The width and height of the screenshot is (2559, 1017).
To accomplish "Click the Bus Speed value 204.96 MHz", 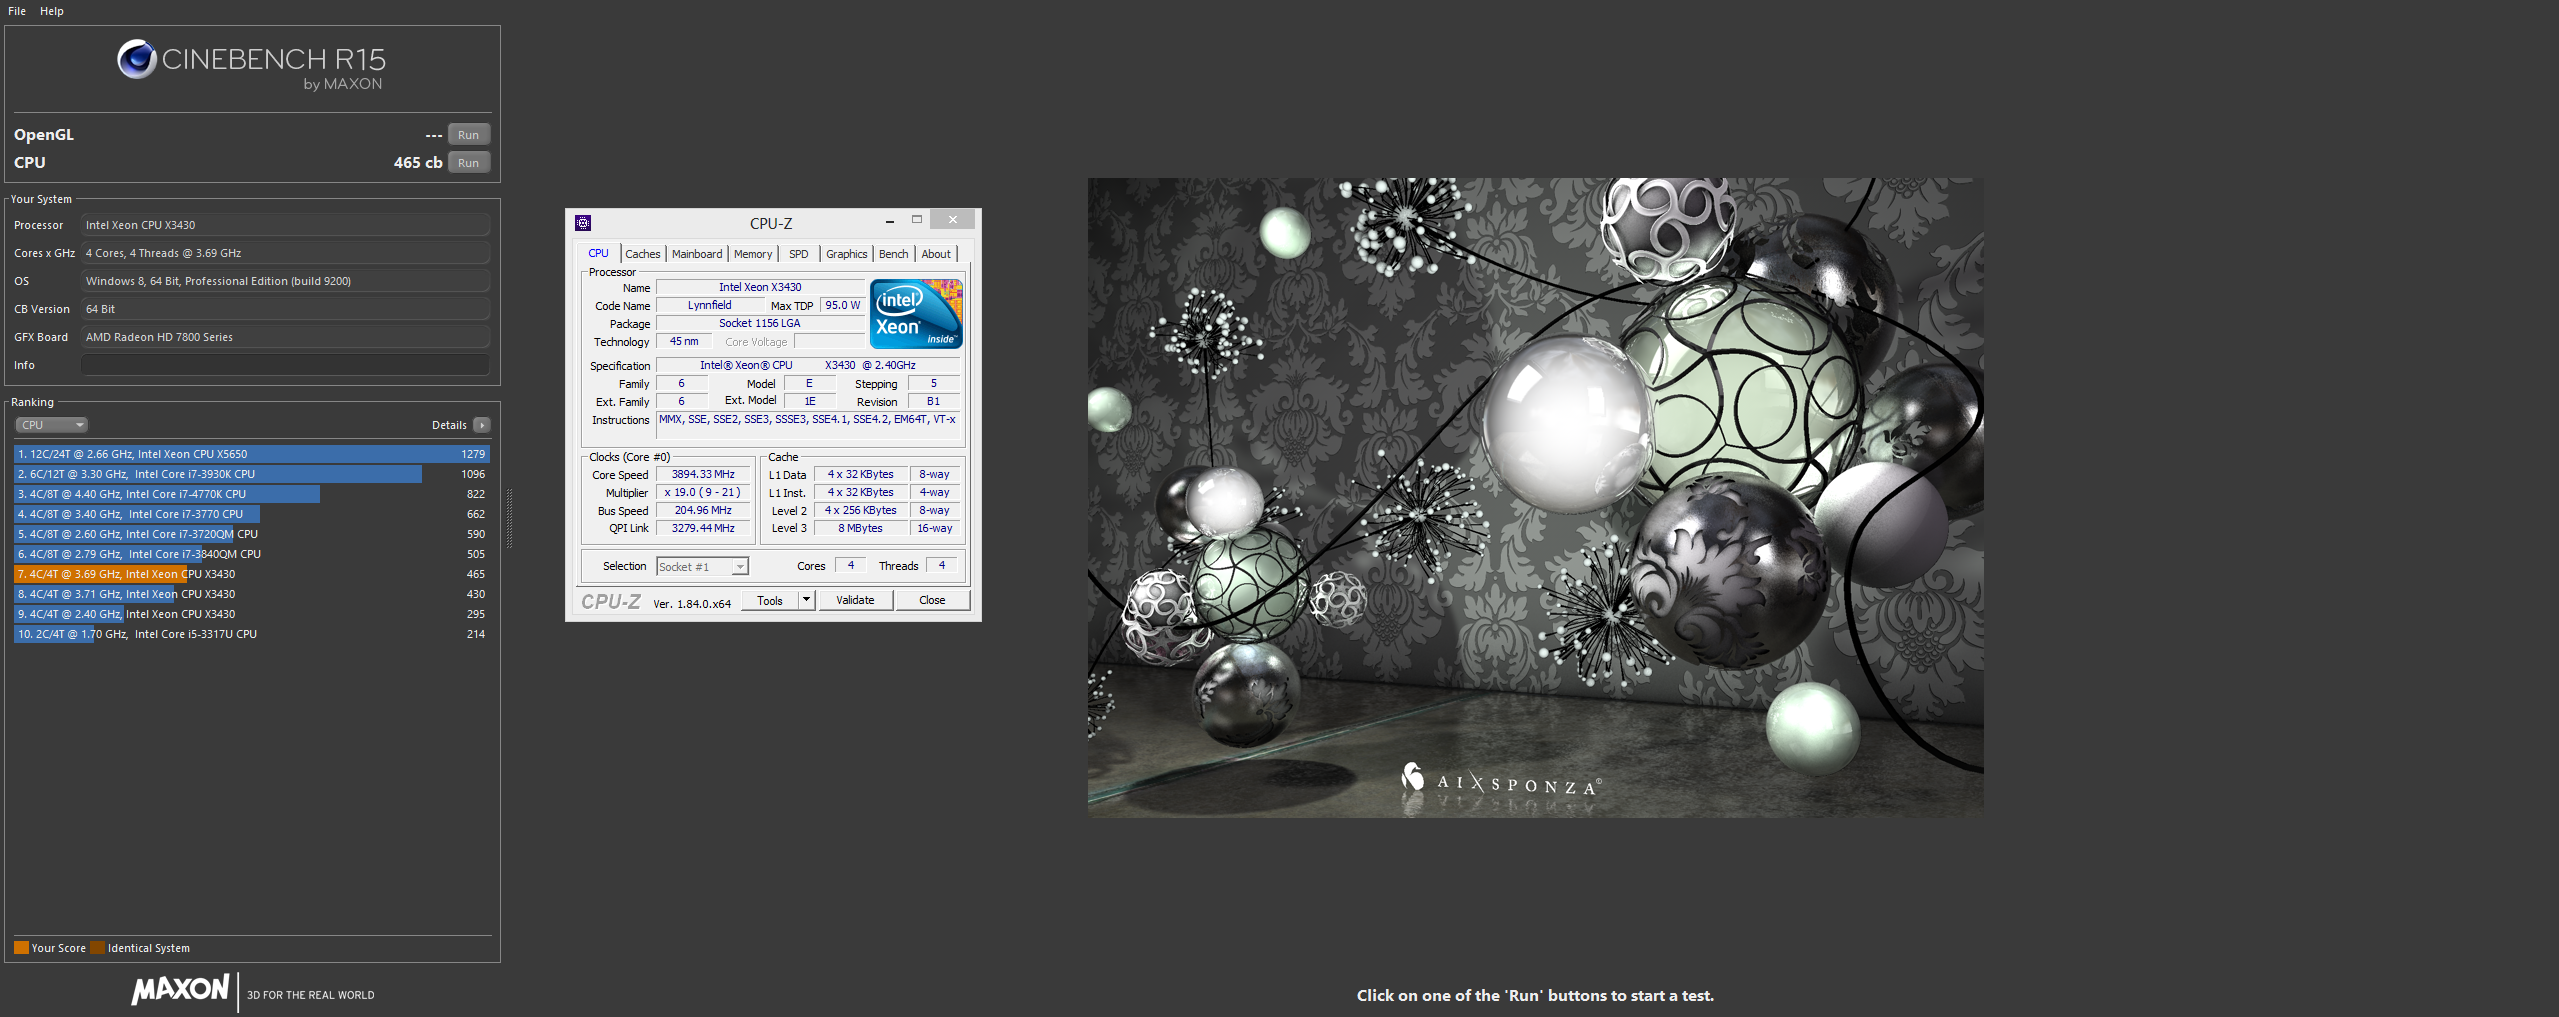I will [703, 510].
